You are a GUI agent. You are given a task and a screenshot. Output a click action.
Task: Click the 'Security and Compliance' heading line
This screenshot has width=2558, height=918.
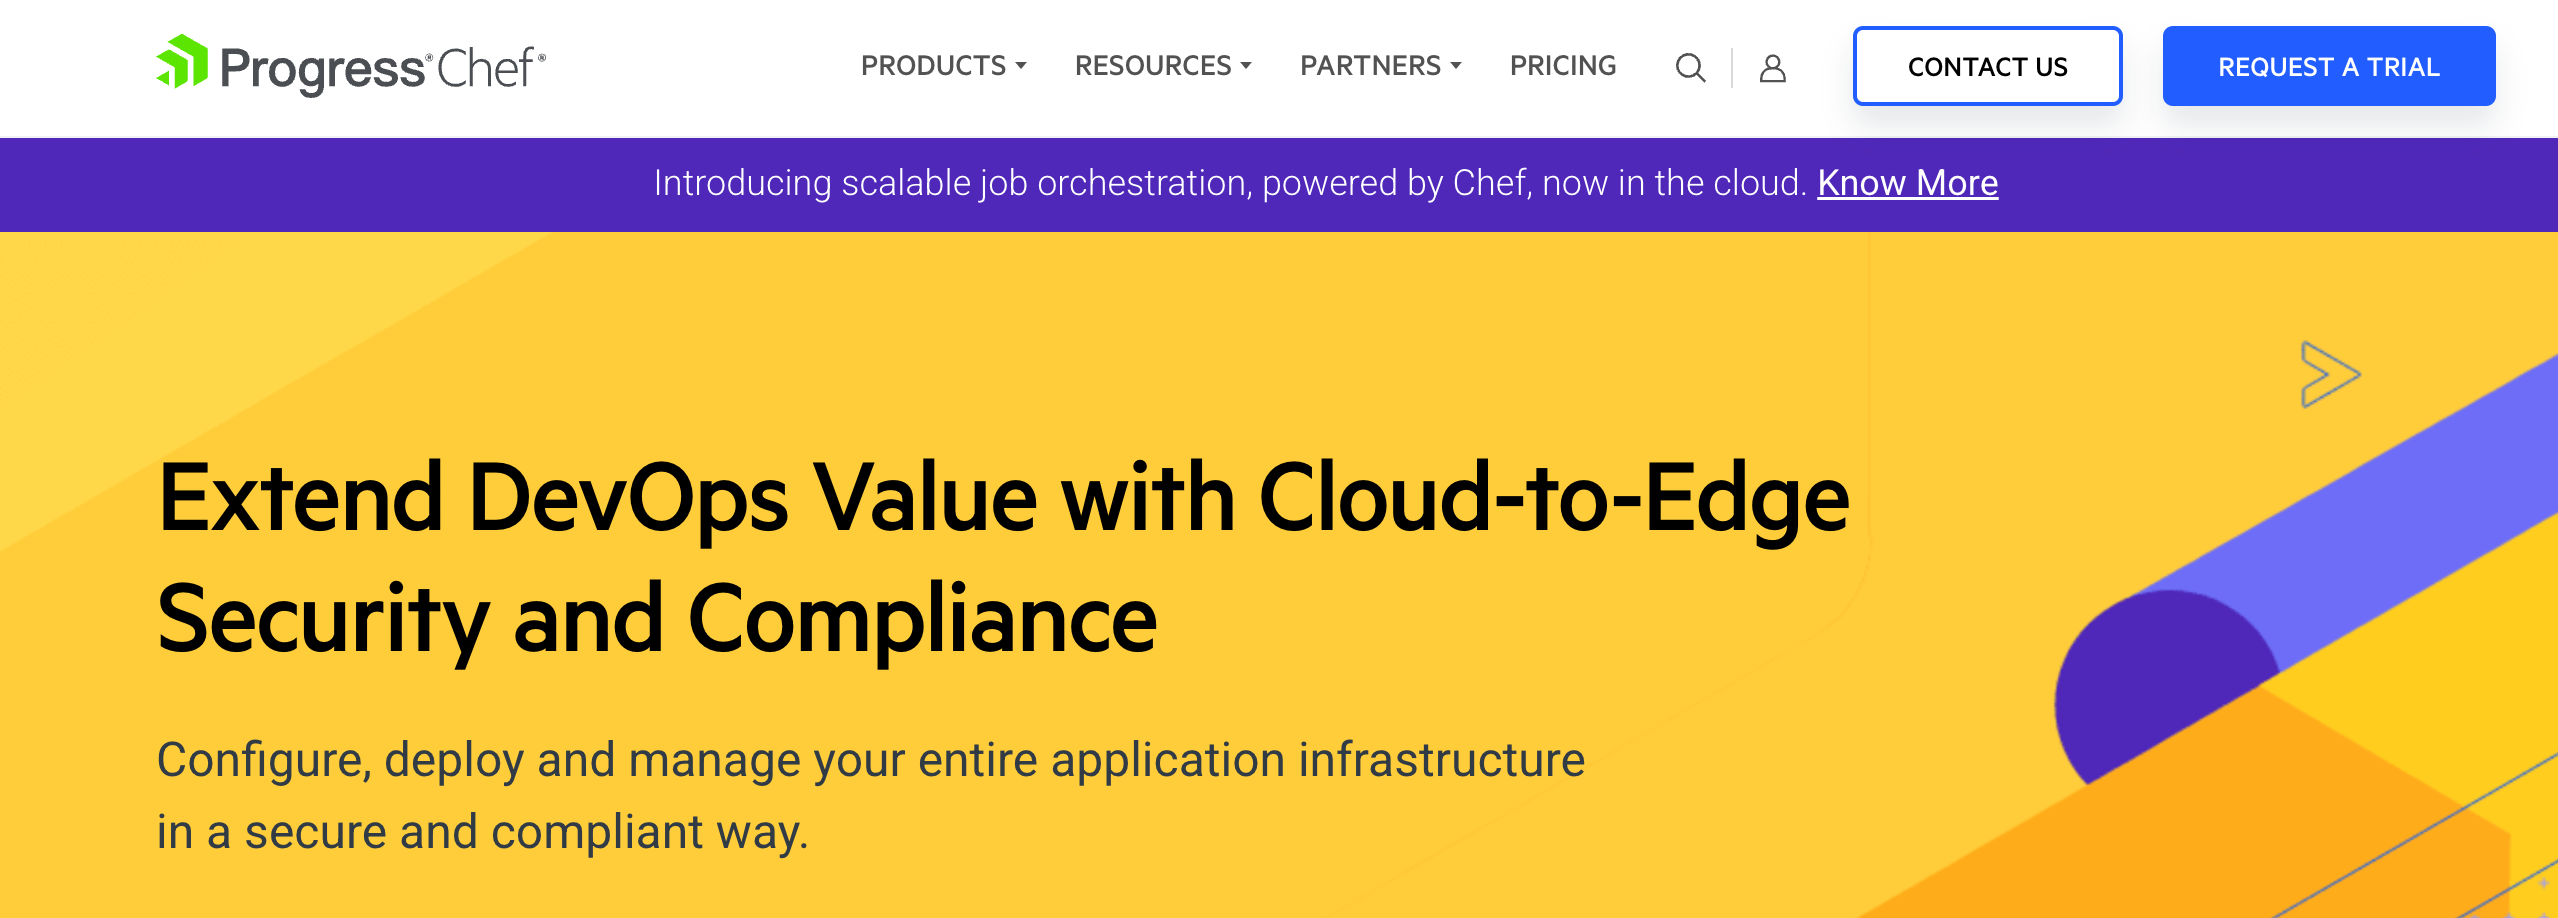[x=657, y=619]
